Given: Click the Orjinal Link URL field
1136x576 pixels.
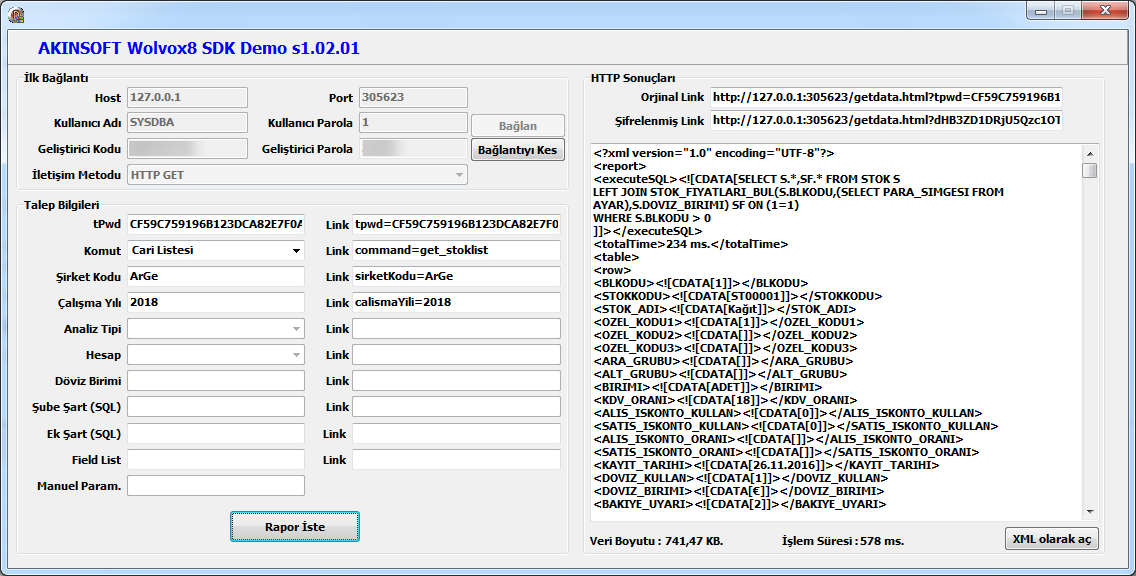Looking at the screenshot, I should (886, 97).
